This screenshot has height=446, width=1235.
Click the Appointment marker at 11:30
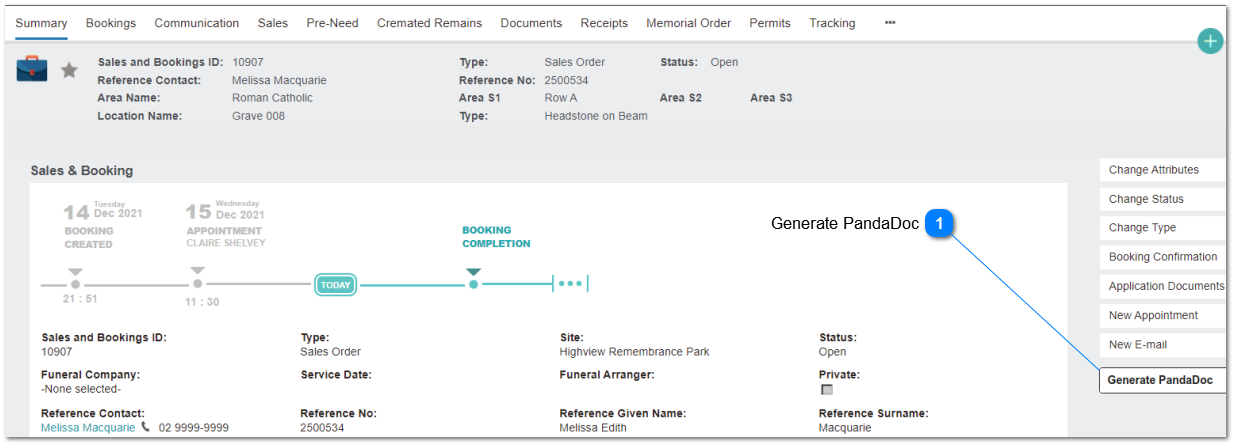(x=198, y=279)
